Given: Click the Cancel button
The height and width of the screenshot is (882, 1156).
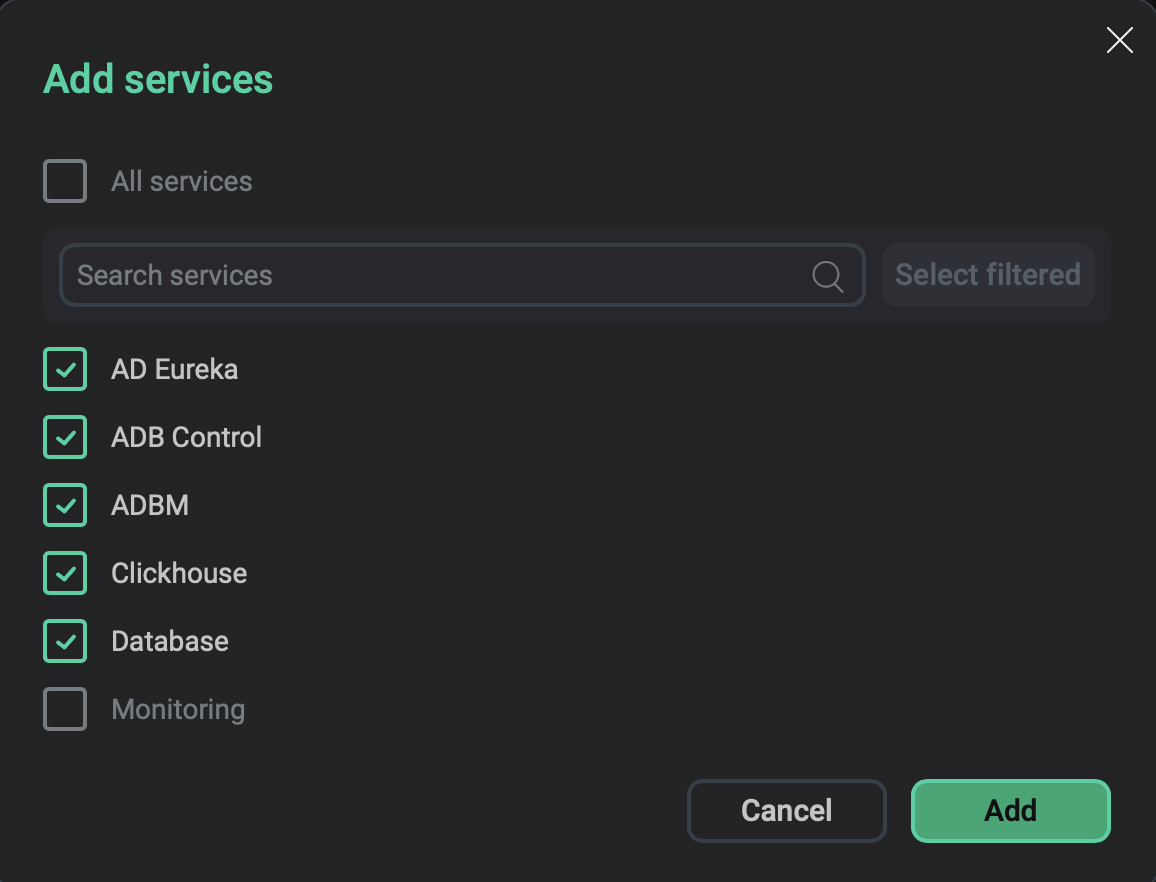Looking at the screenshot, I should pyautogui.click(x=786, y=810).
